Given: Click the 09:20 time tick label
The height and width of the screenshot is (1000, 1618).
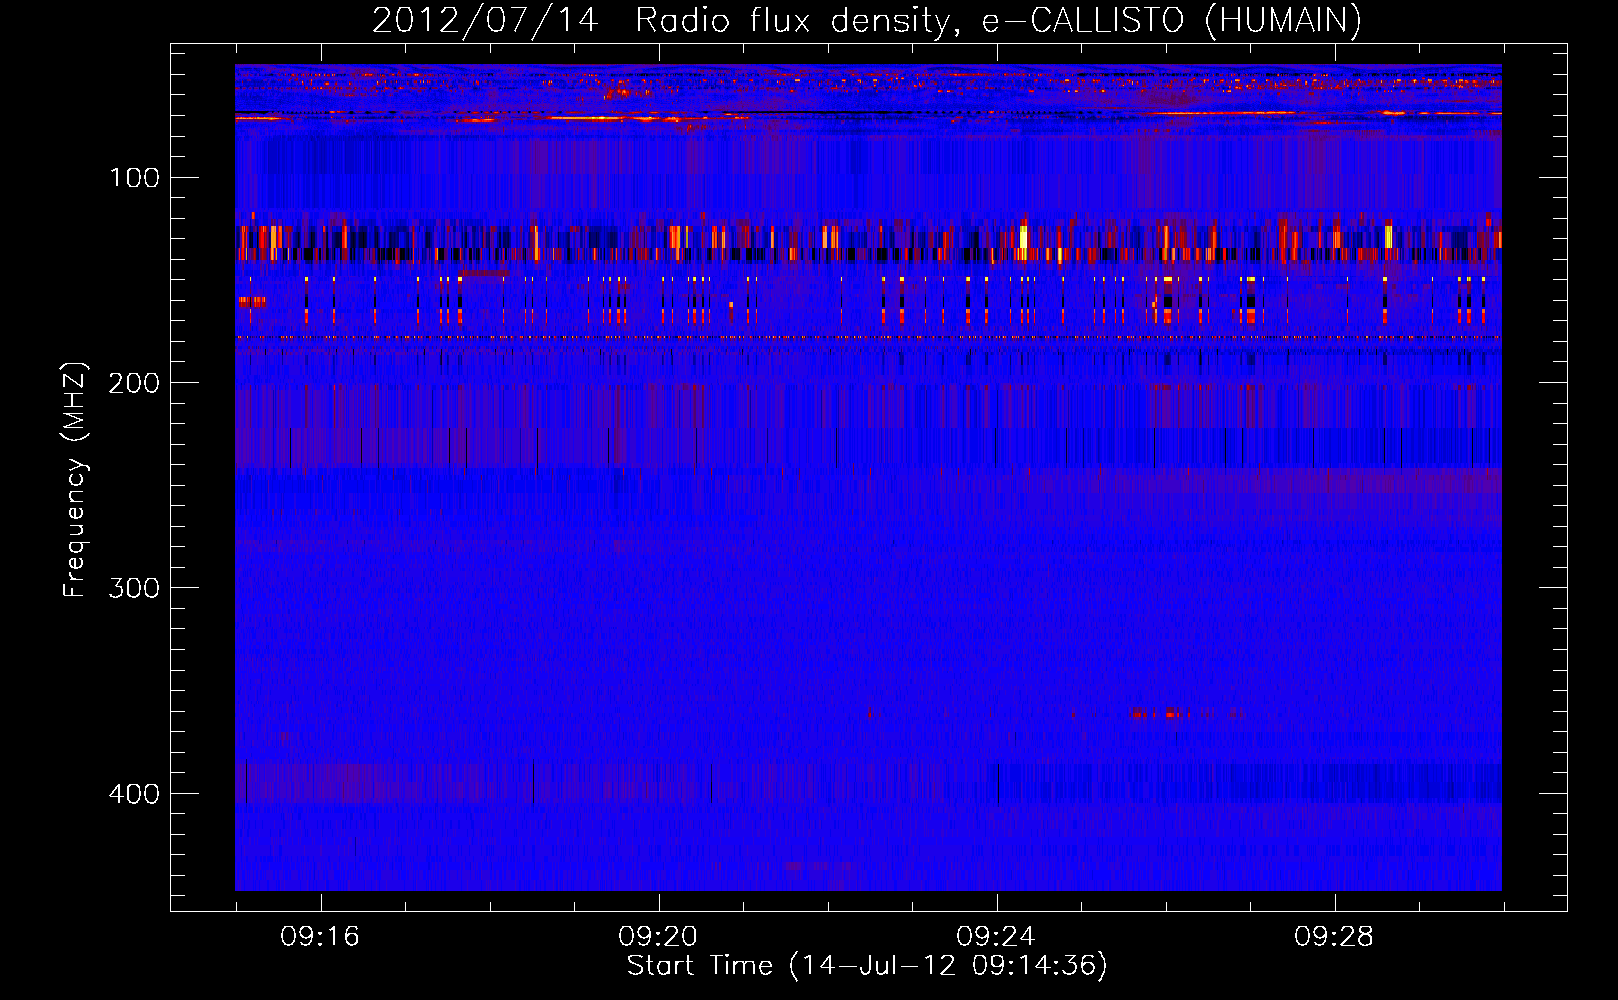Looking at the screenshot, I should coord(658,937).
